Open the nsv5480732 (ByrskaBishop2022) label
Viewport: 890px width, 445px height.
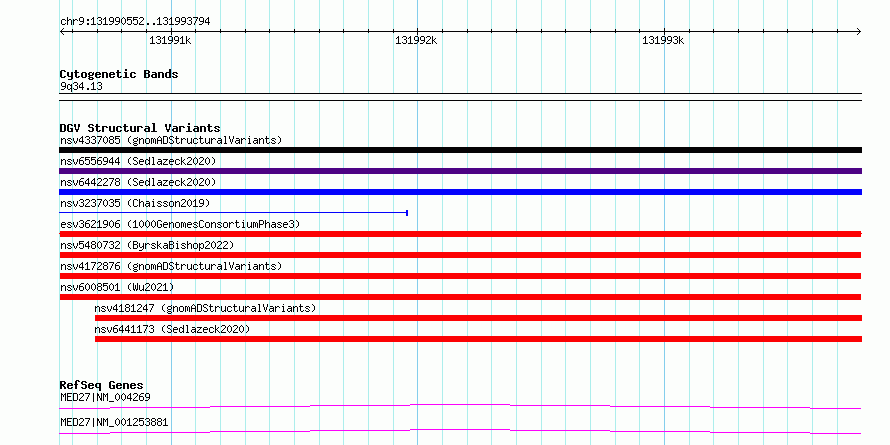[x=147, y=245]
